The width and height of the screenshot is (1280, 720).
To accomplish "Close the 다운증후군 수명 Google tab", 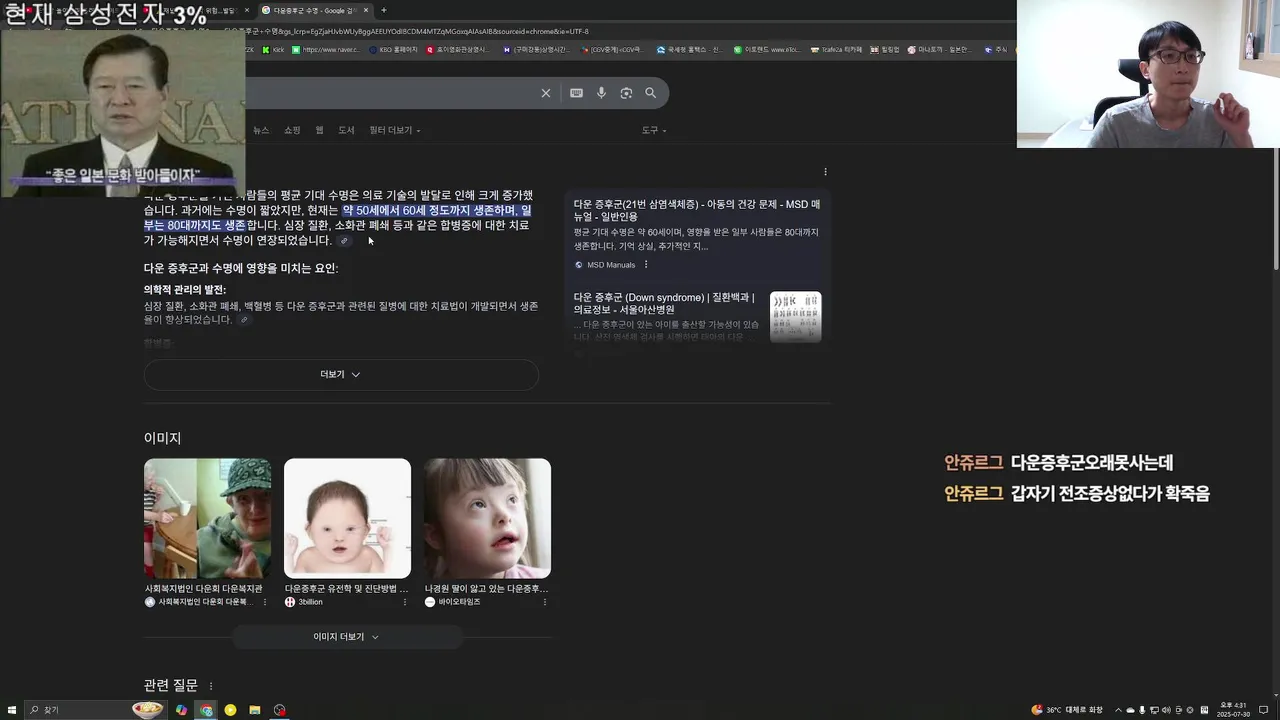I will click(x=366, y=10).
